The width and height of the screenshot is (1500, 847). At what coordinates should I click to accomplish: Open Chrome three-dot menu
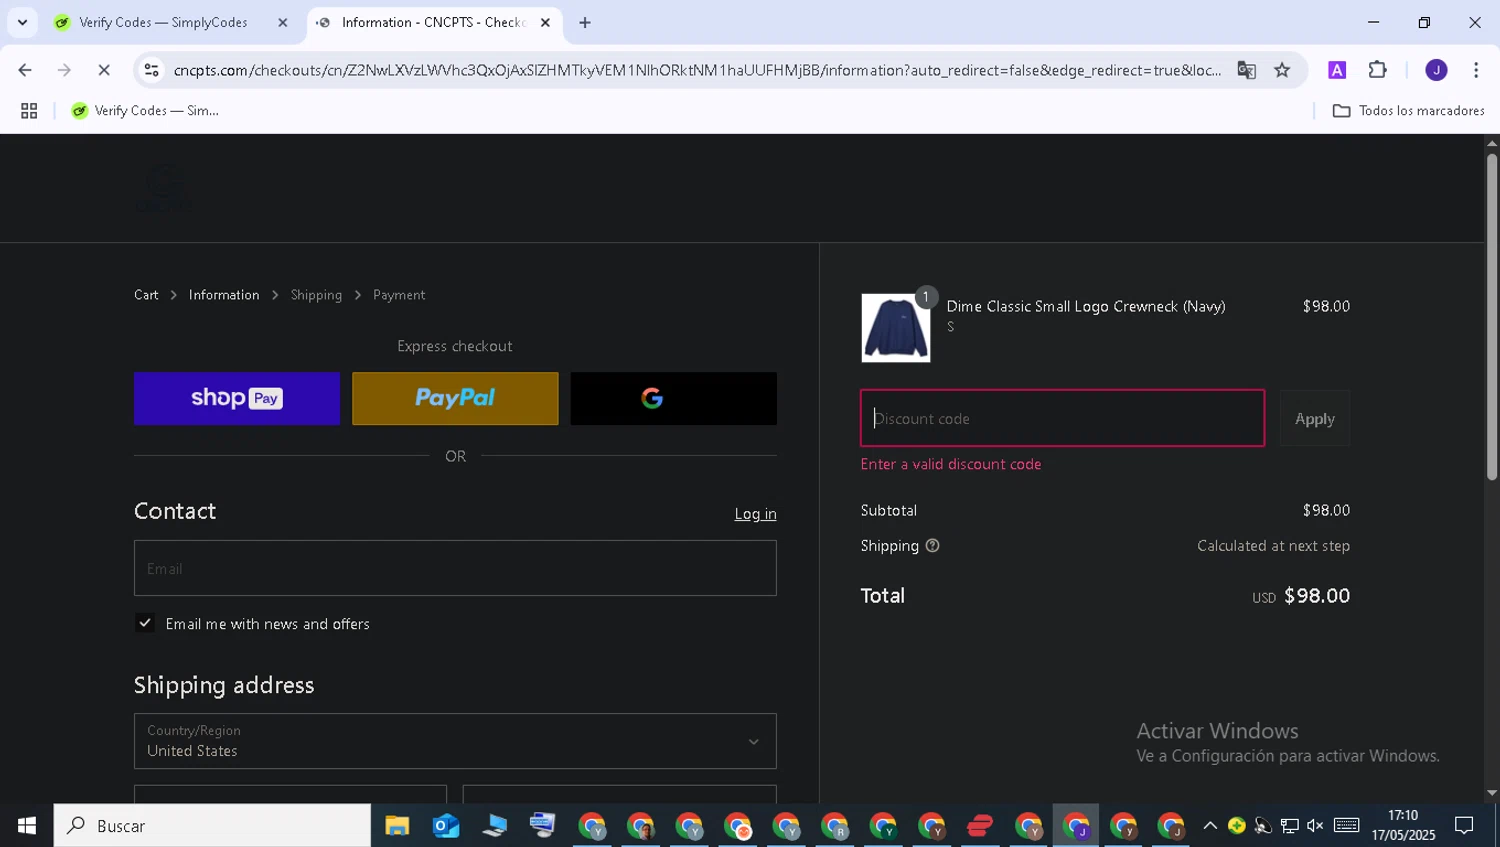click(x=1476, y=70)
